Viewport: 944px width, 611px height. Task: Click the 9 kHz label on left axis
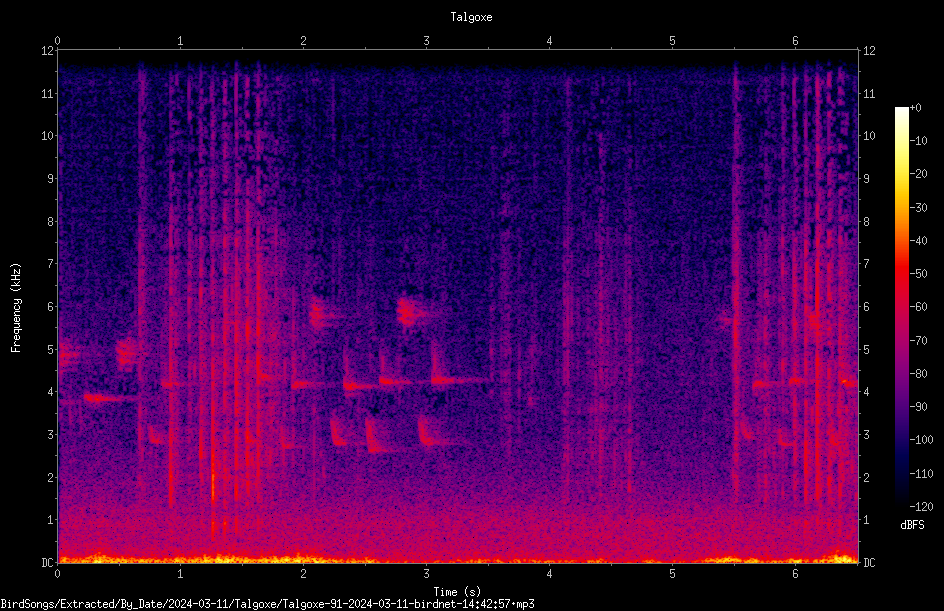tap(51, 178)
